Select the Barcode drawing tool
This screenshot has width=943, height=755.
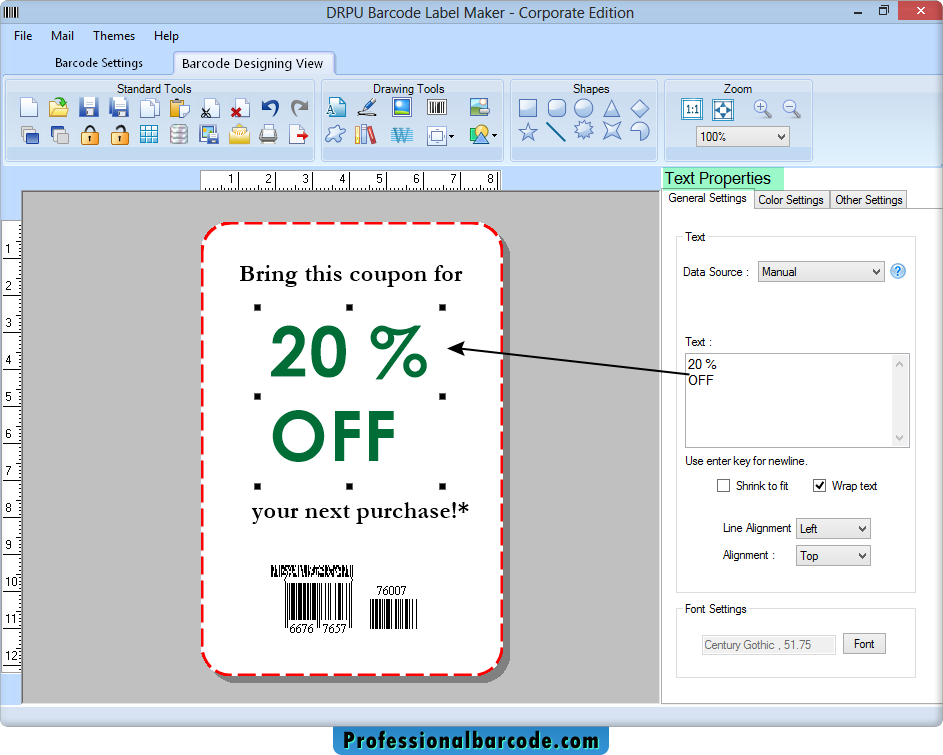coord(437,106)
